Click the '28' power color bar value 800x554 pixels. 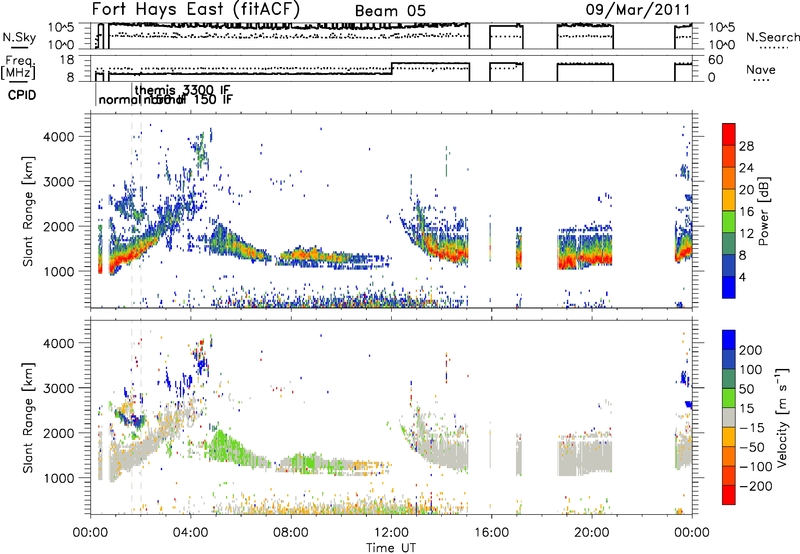click(746, 146)
